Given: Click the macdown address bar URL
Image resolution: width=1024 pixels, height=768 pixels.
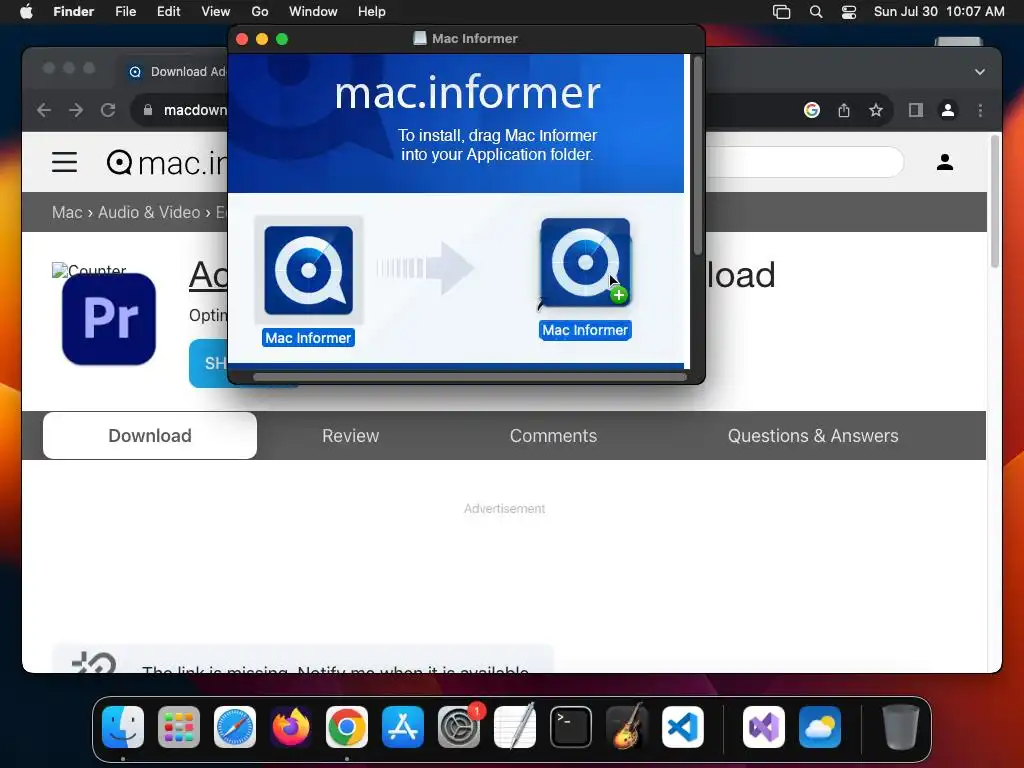Looking at the screenshot, I should point(195,110).
